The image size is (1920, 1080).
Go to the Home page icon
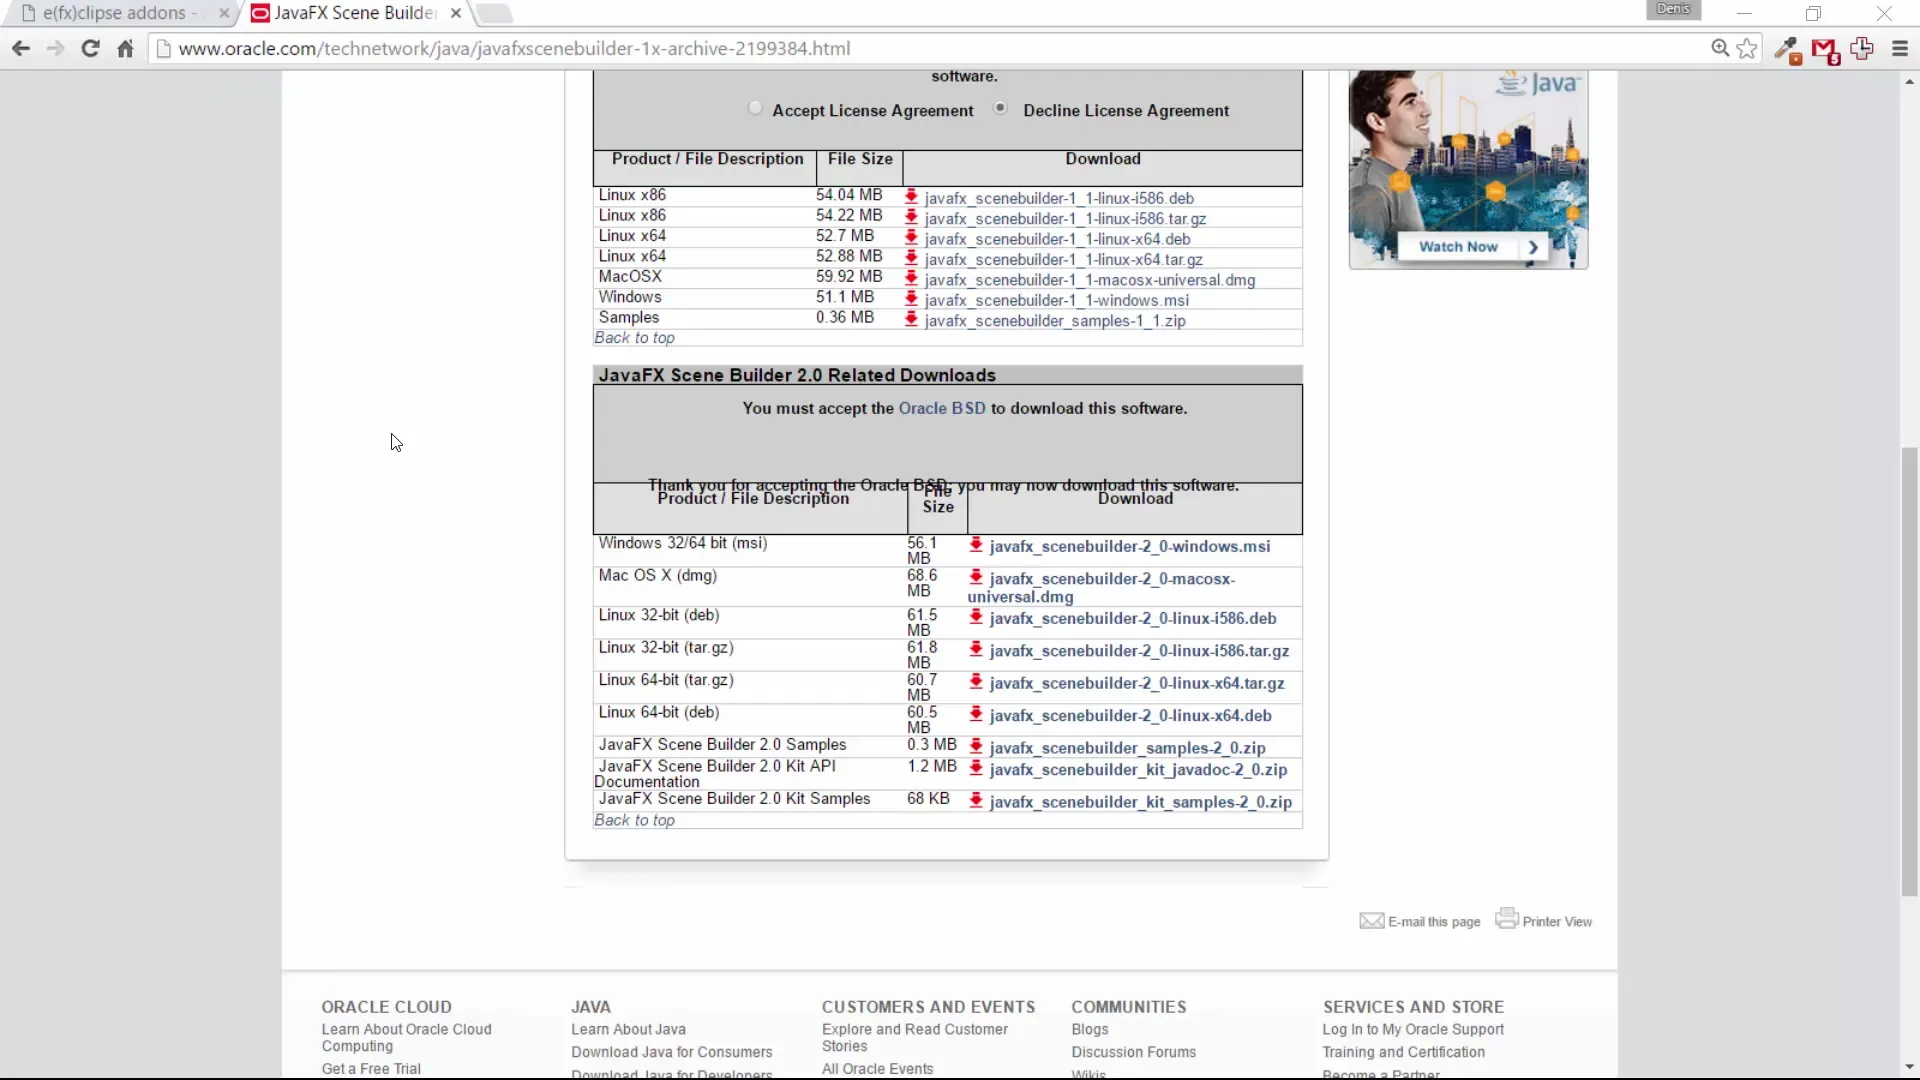tap(125, 48)
